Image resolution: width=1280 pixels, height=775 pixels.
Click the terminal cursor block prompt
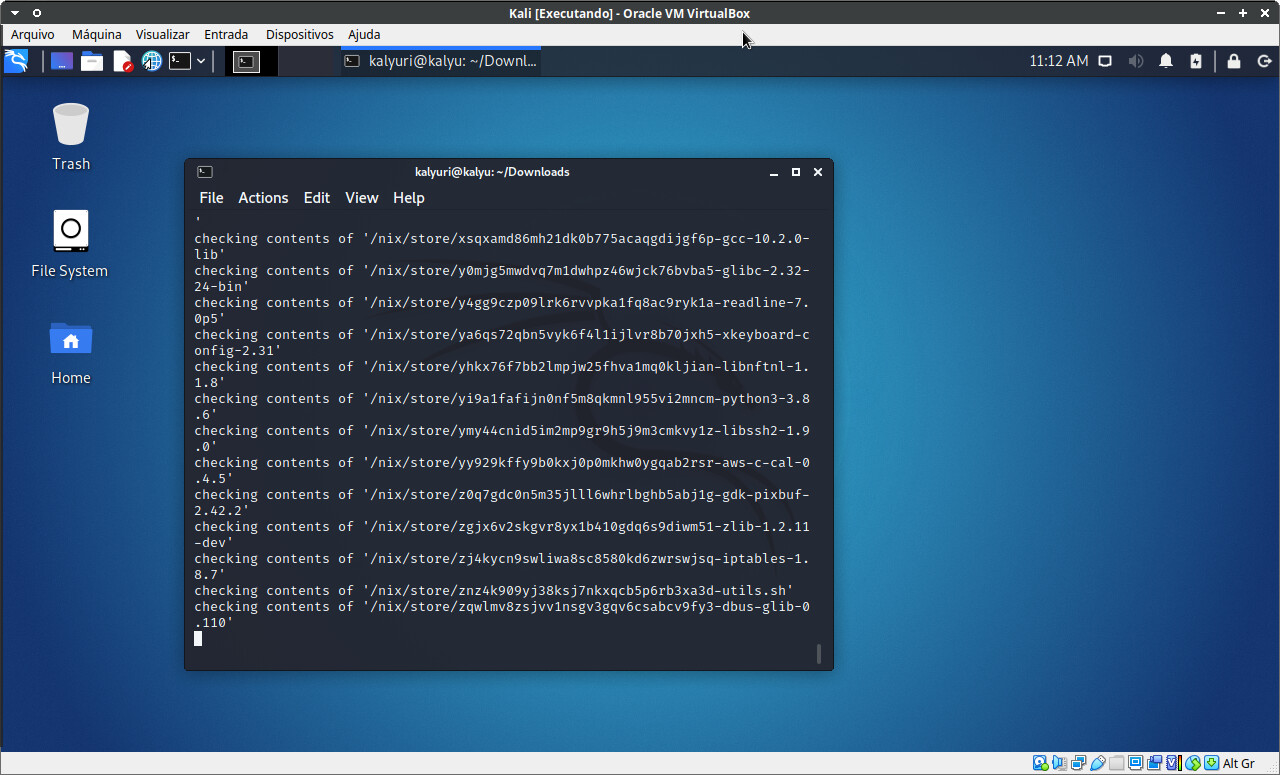point(198,638)
